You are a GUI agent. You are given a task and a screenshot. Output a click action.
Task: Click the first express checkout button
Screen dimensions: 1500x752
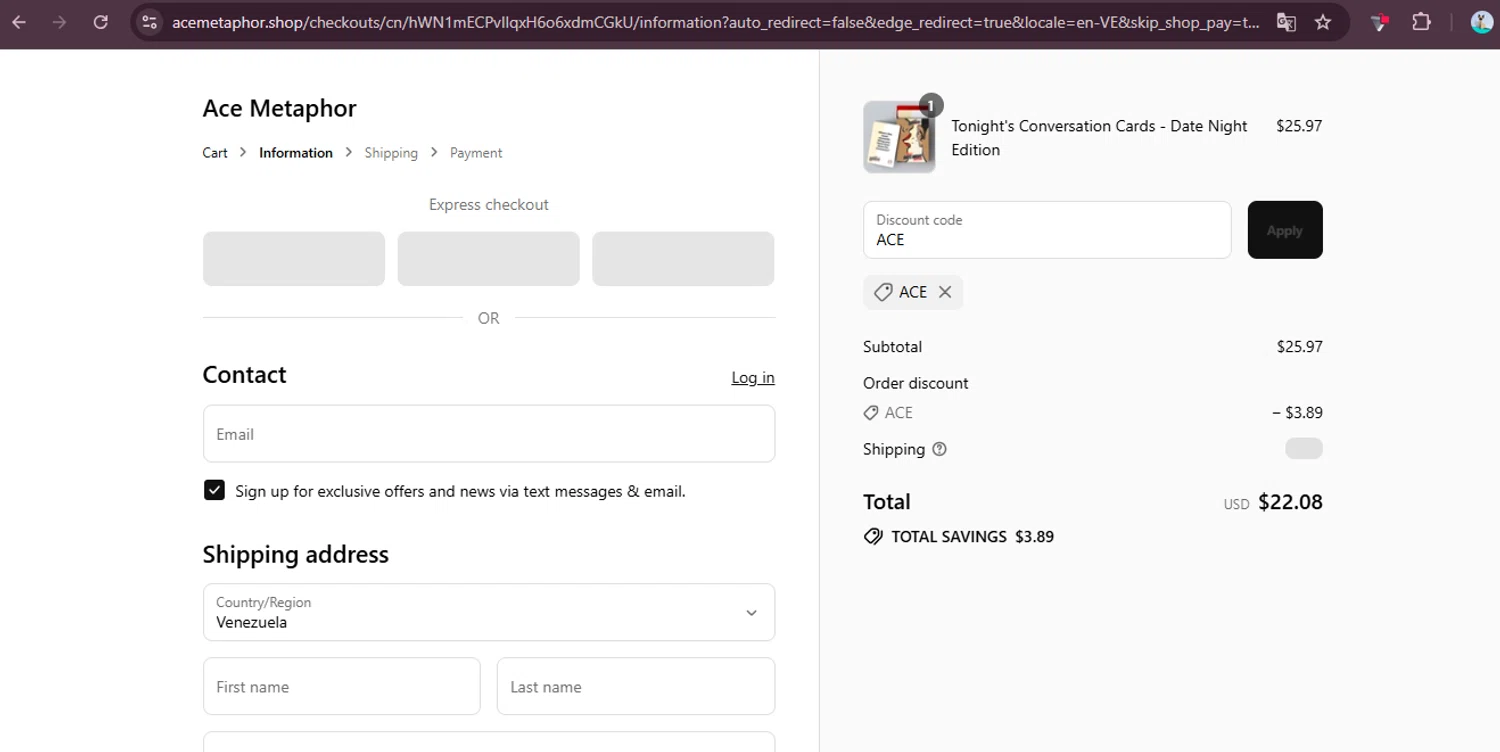(x=294, y=259)
